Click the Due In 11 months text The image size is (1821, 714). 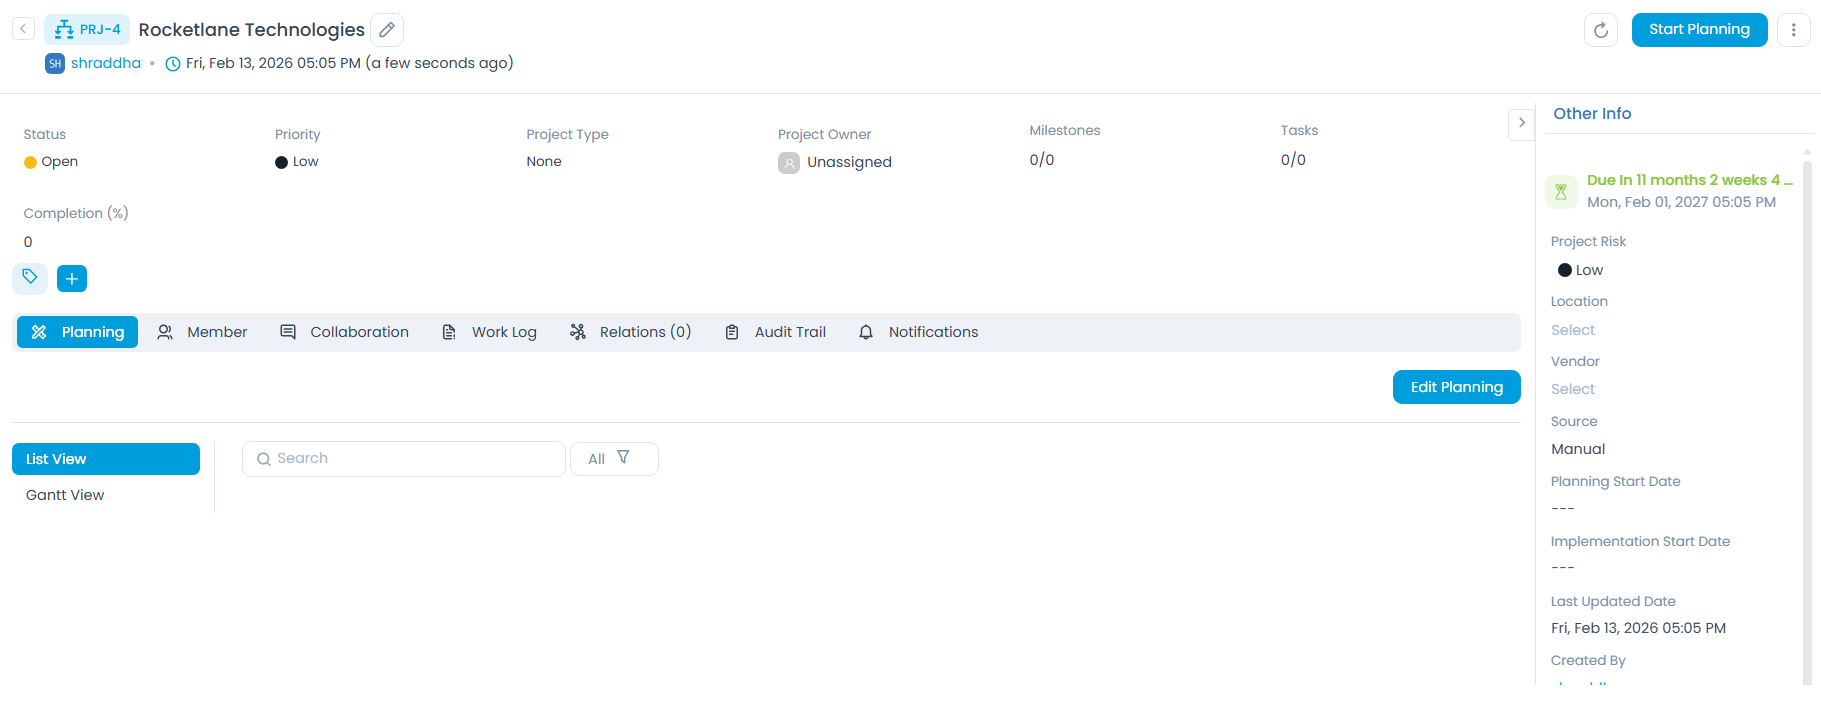pos(1690,180)
